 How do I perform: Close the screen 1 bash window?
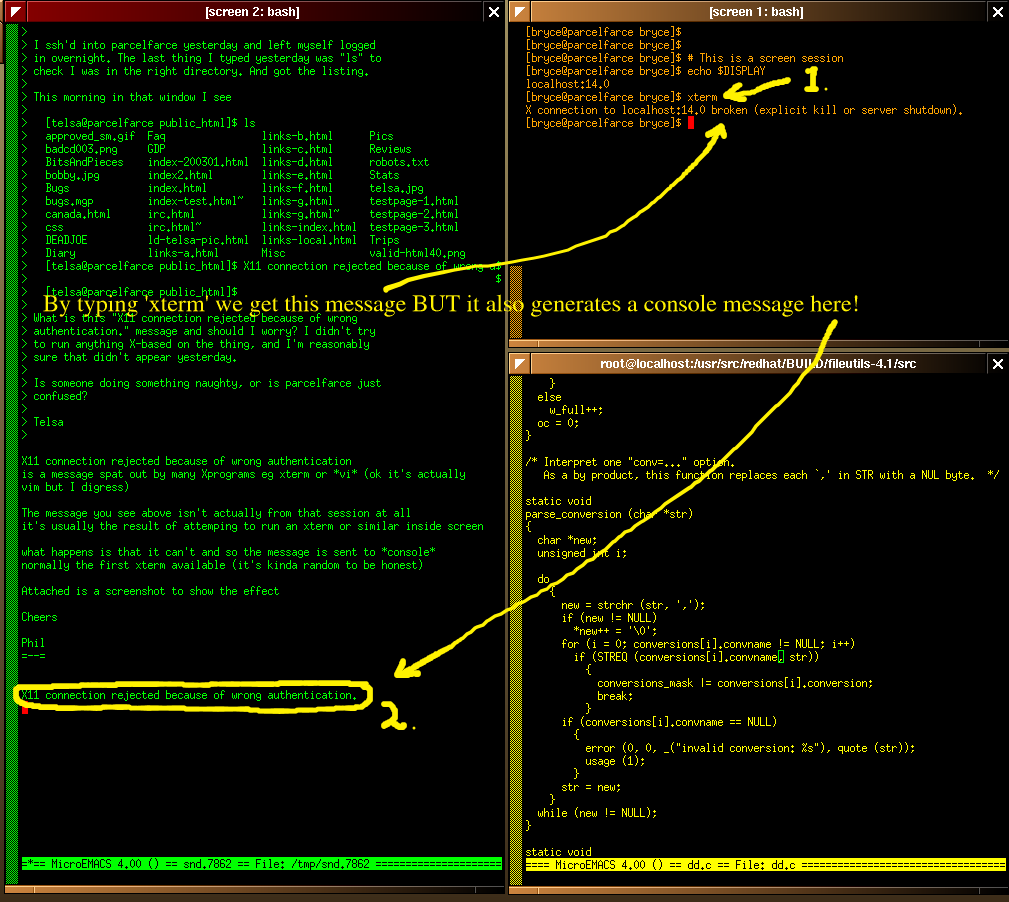(x=997, y=12)
